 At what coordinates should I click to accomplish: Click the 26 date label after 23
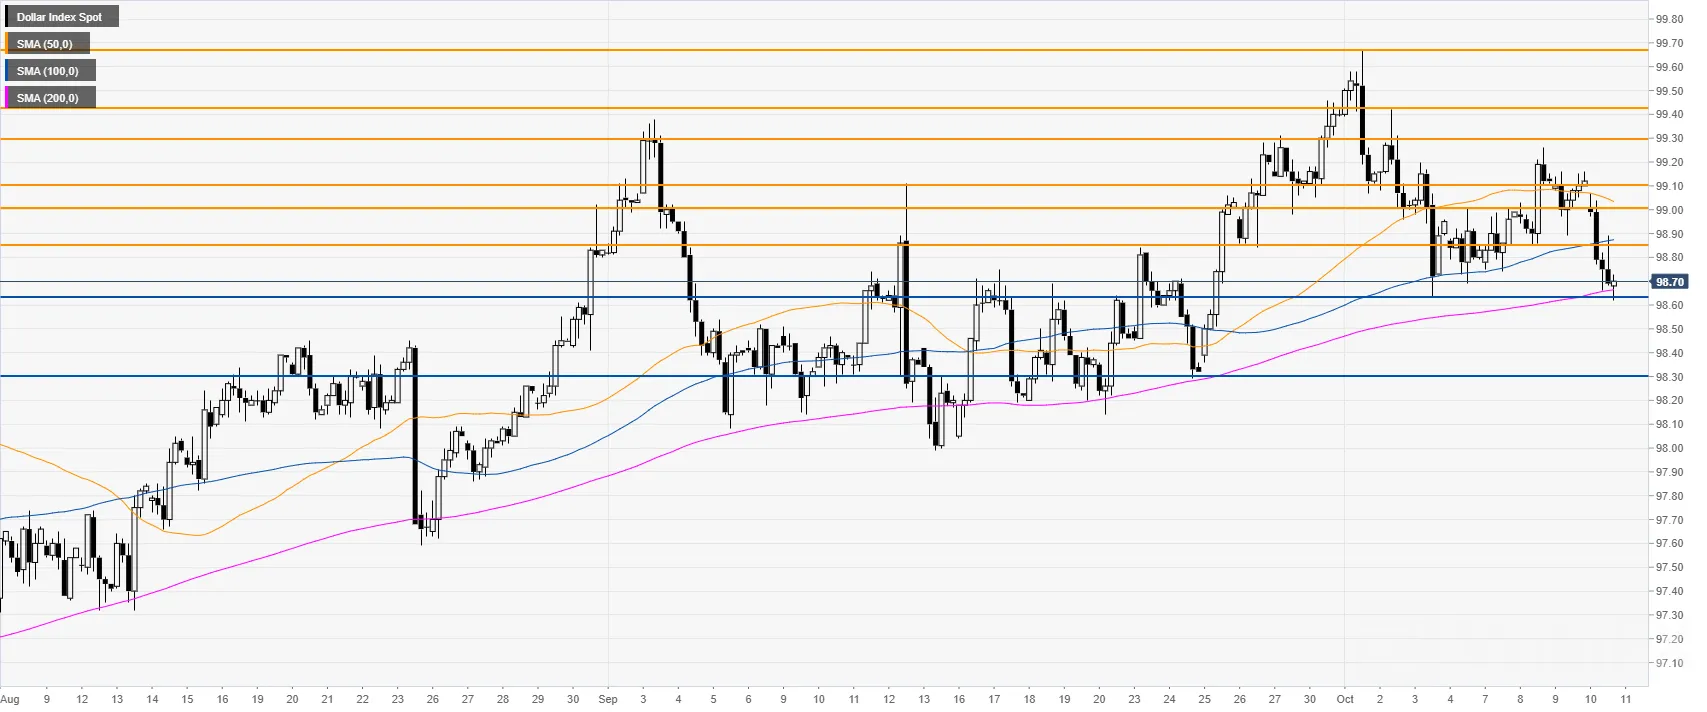point(433,699)
